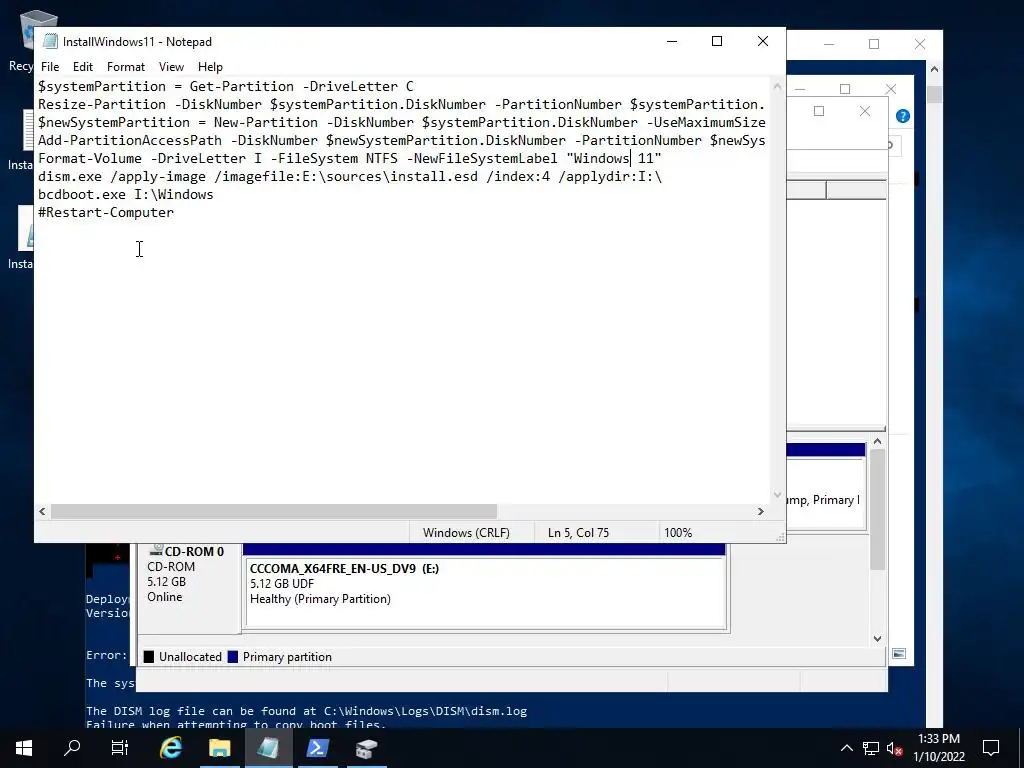Screen dimensions: 1024x768
Task: Switch to Notepad taskbar button
Action: [268, 748]
